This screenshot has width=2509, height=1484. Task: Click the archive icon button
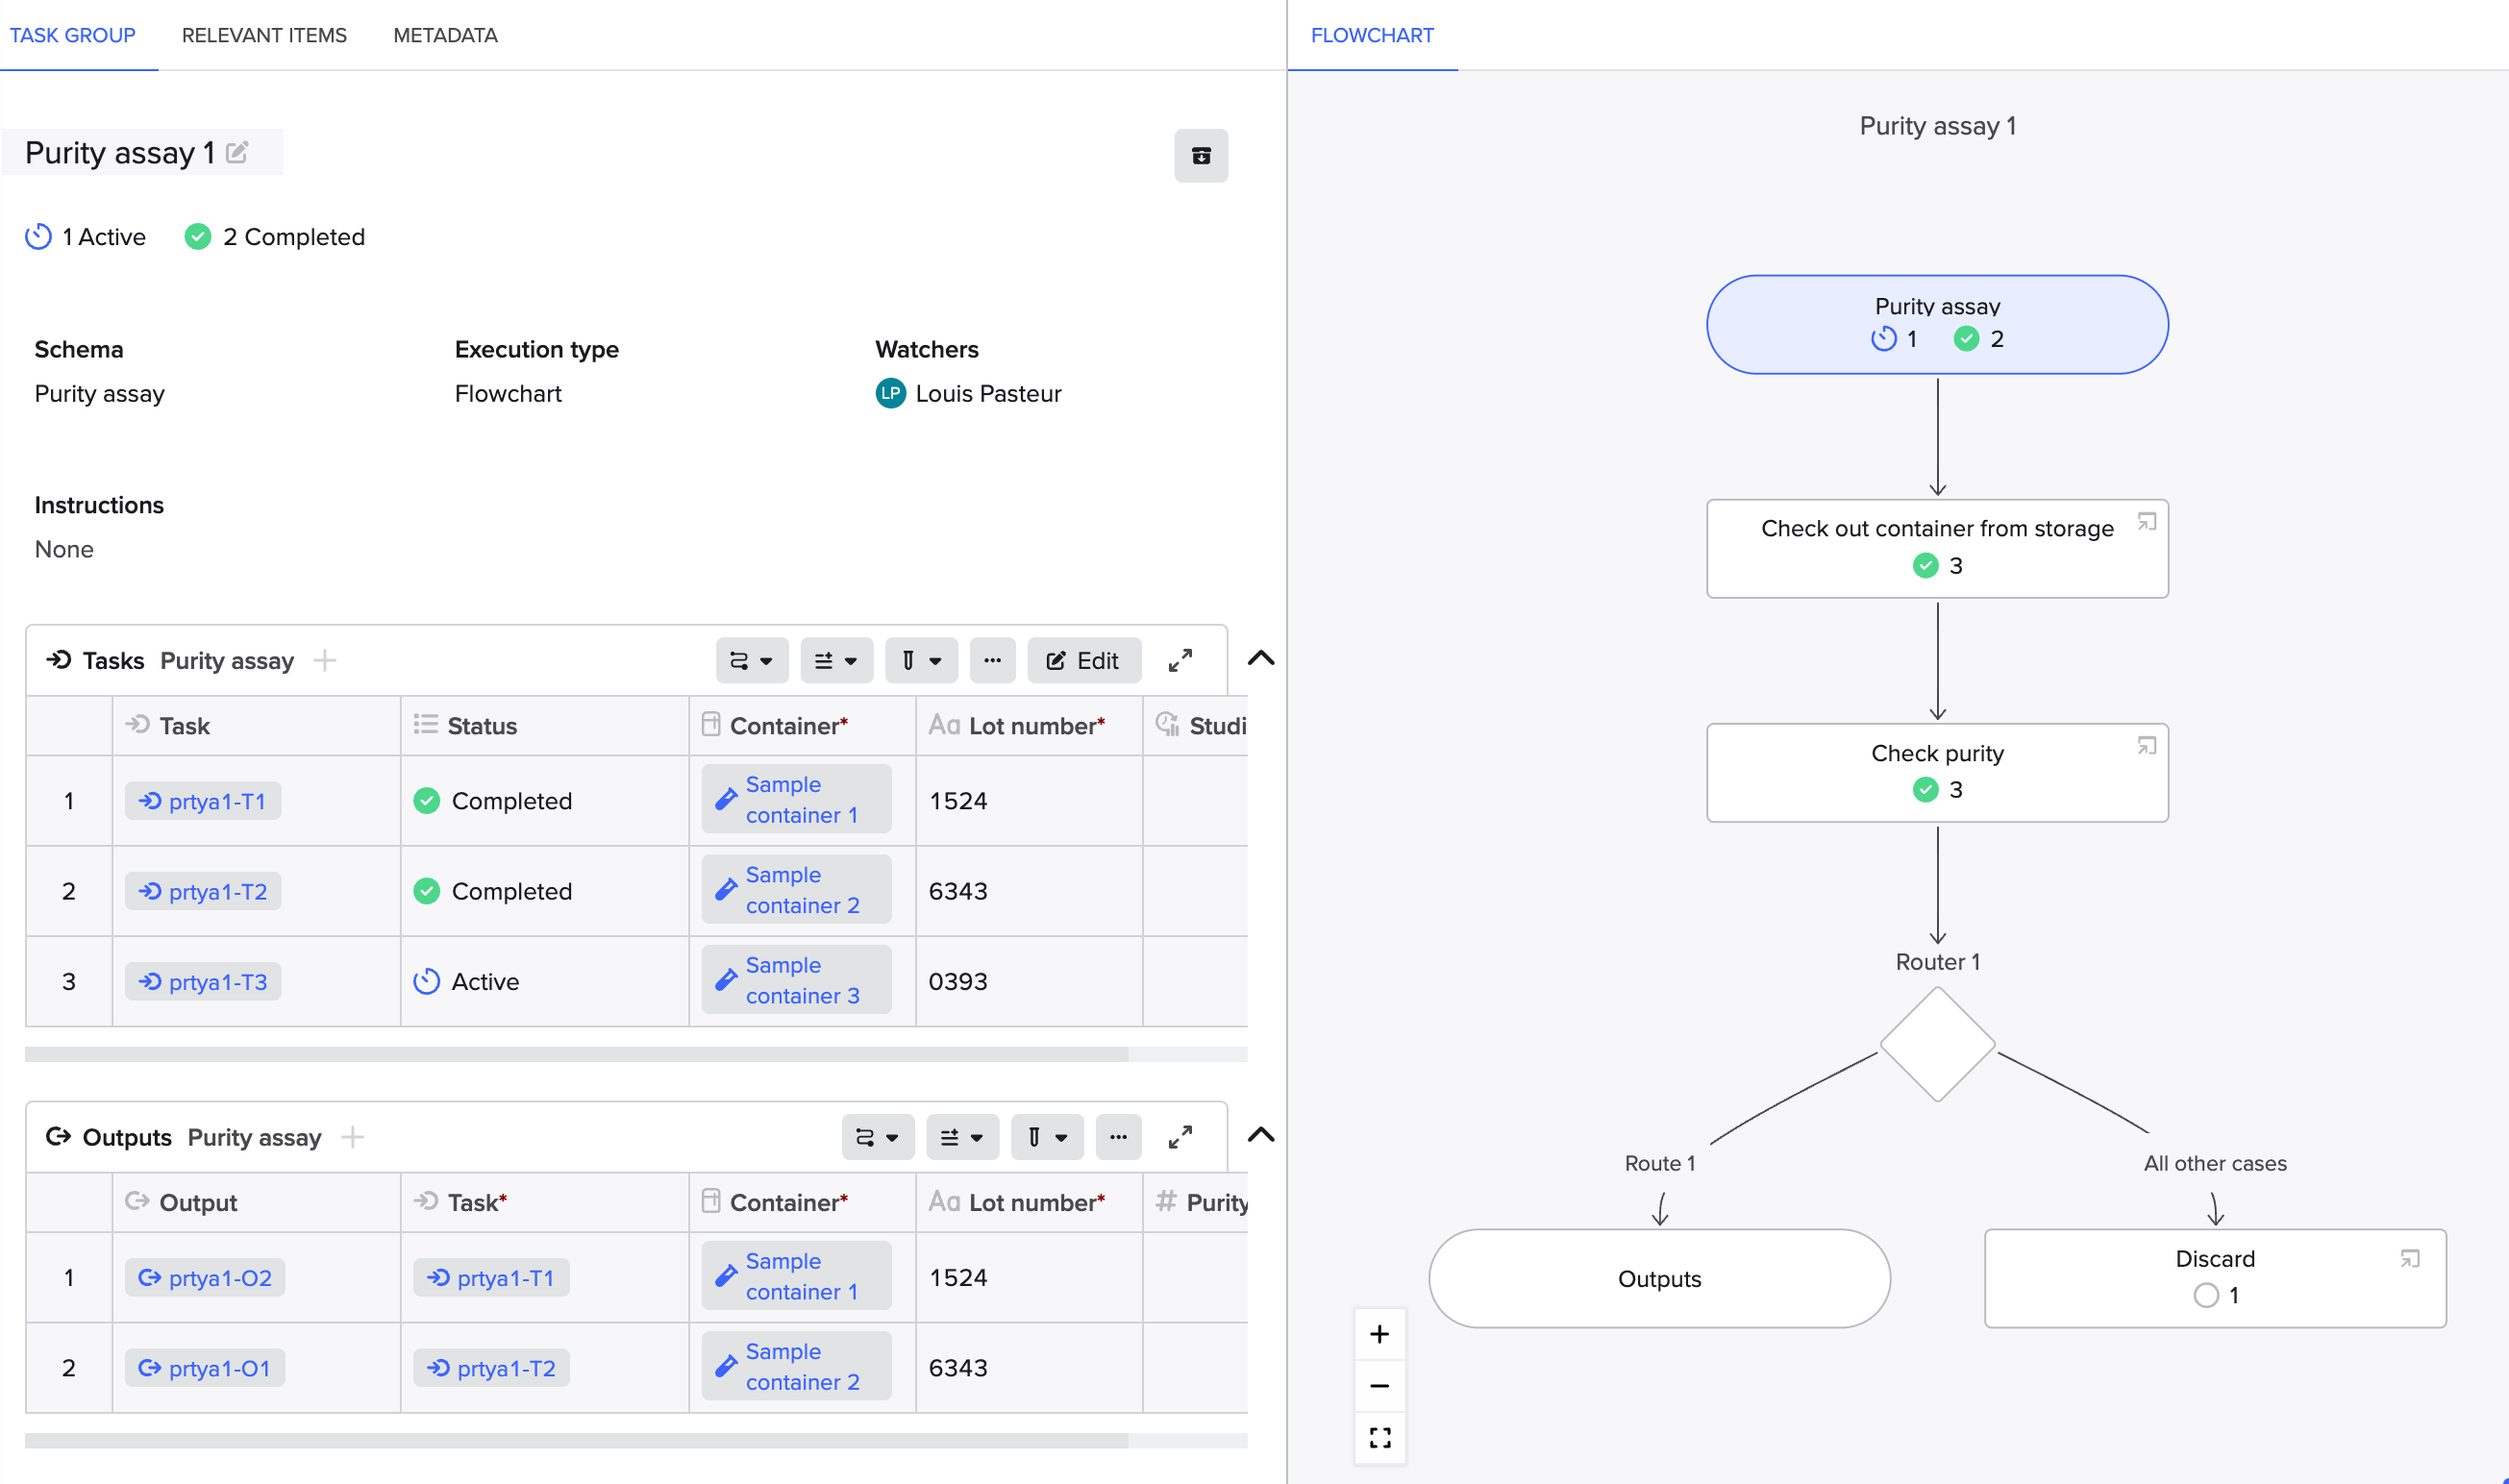point(1201,156)
